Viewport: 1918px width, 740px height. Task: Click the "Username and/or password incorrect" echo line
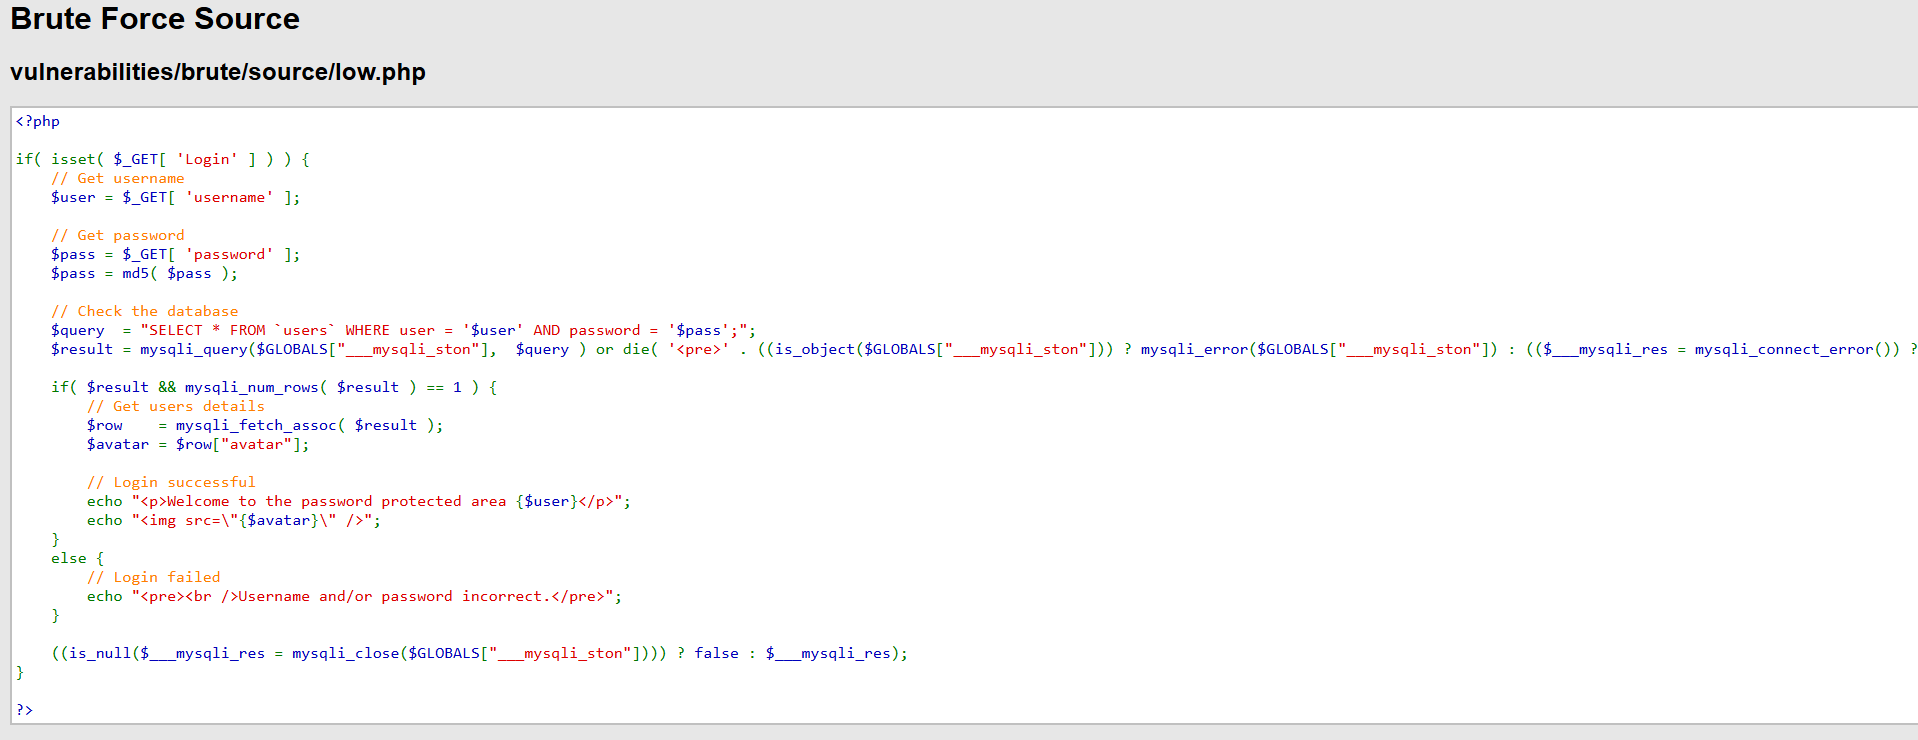coord(354,596)
